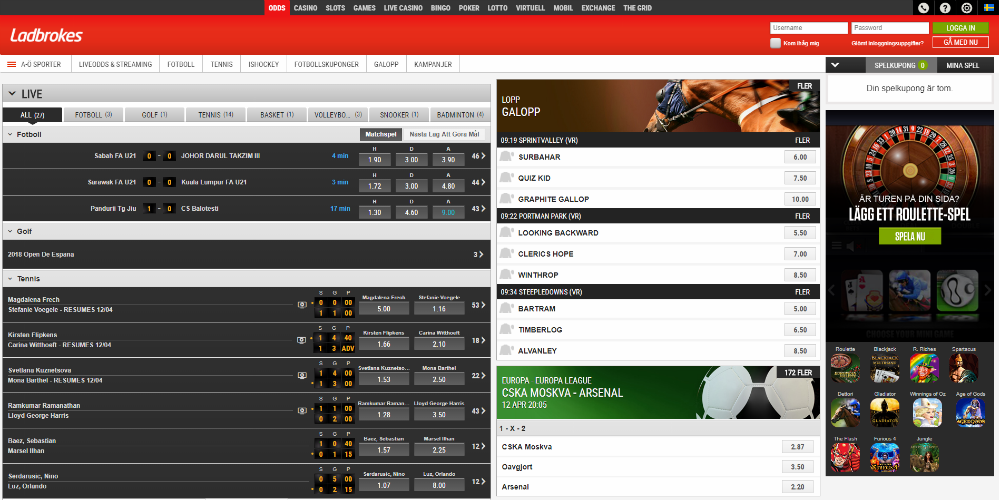Switch to the SNOOKER live tab
The width and height of the screenshot is (999, 500).
point(399,115)
